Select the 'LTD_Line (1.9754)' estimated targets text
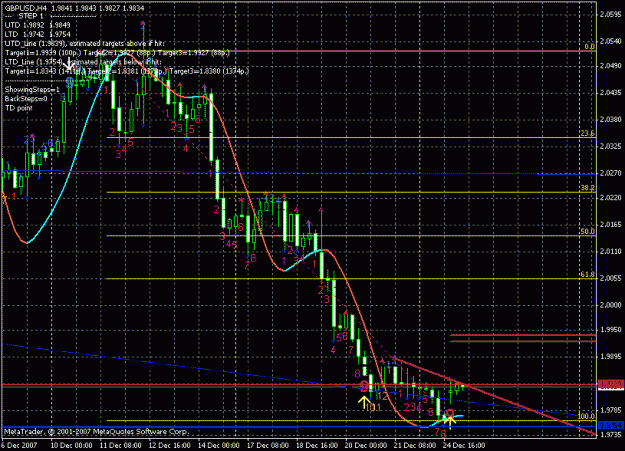The width and height of the screenshot is (625, 451). (x=83, y=62)
